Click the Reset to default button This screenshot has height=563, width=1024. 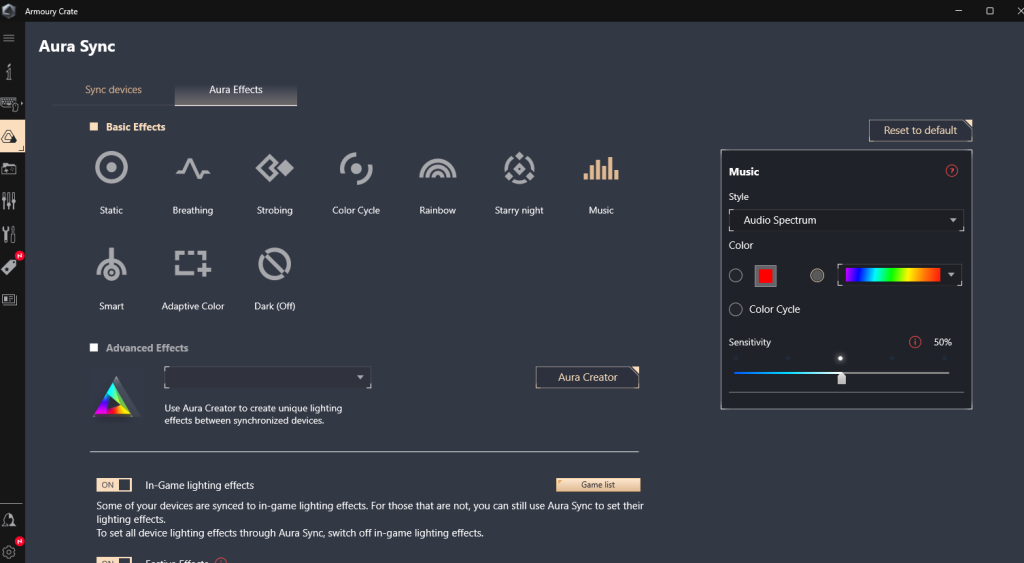tap(920, 130)
